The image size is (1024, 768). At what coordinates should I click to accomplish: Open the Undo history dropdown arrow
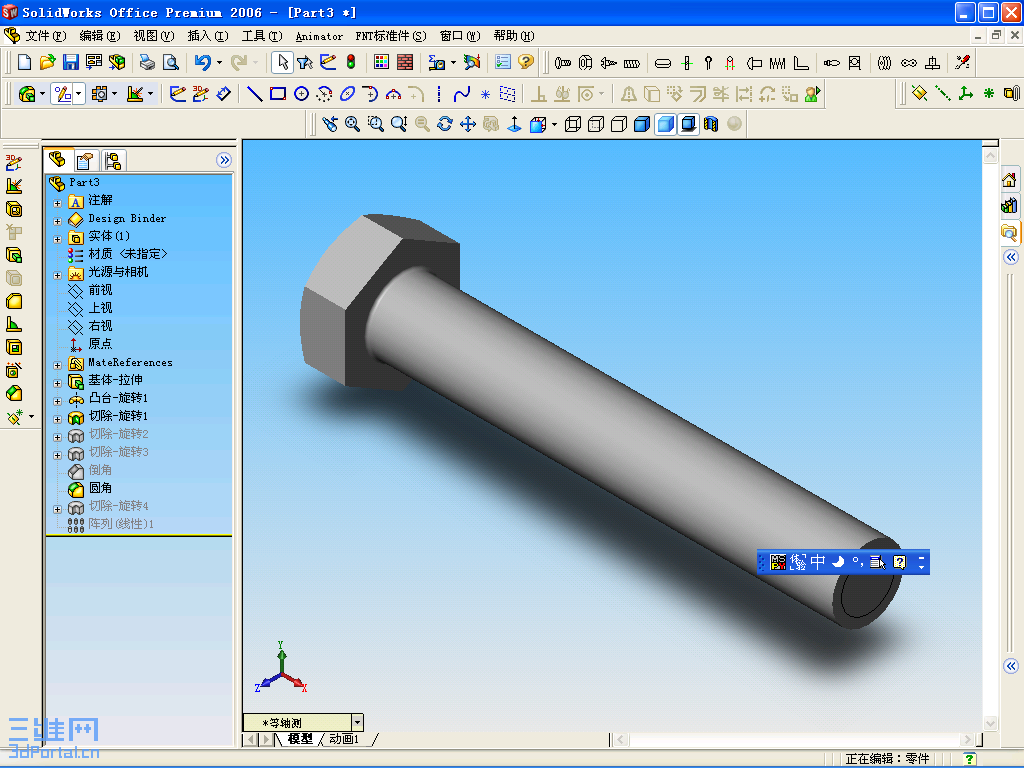(x=219, y=63)
